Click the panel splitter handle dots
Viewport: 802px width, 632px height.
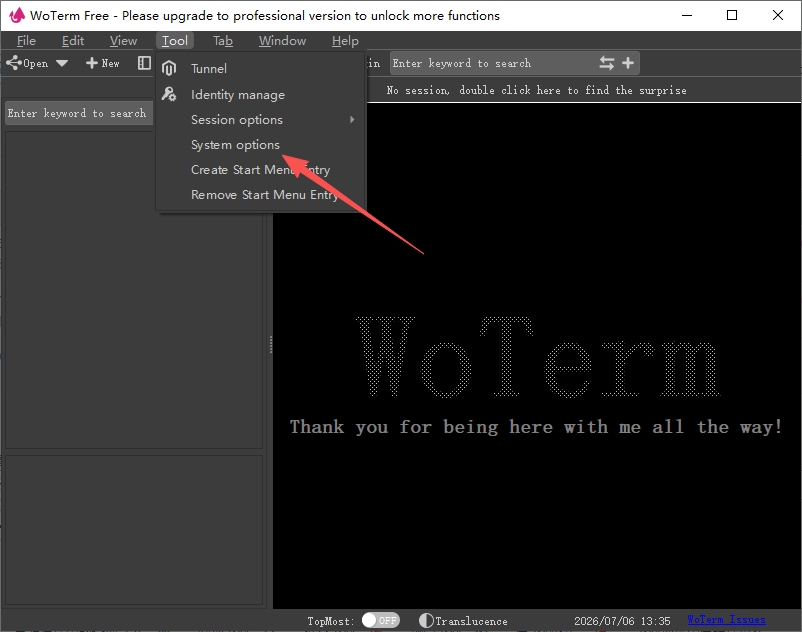271,345
